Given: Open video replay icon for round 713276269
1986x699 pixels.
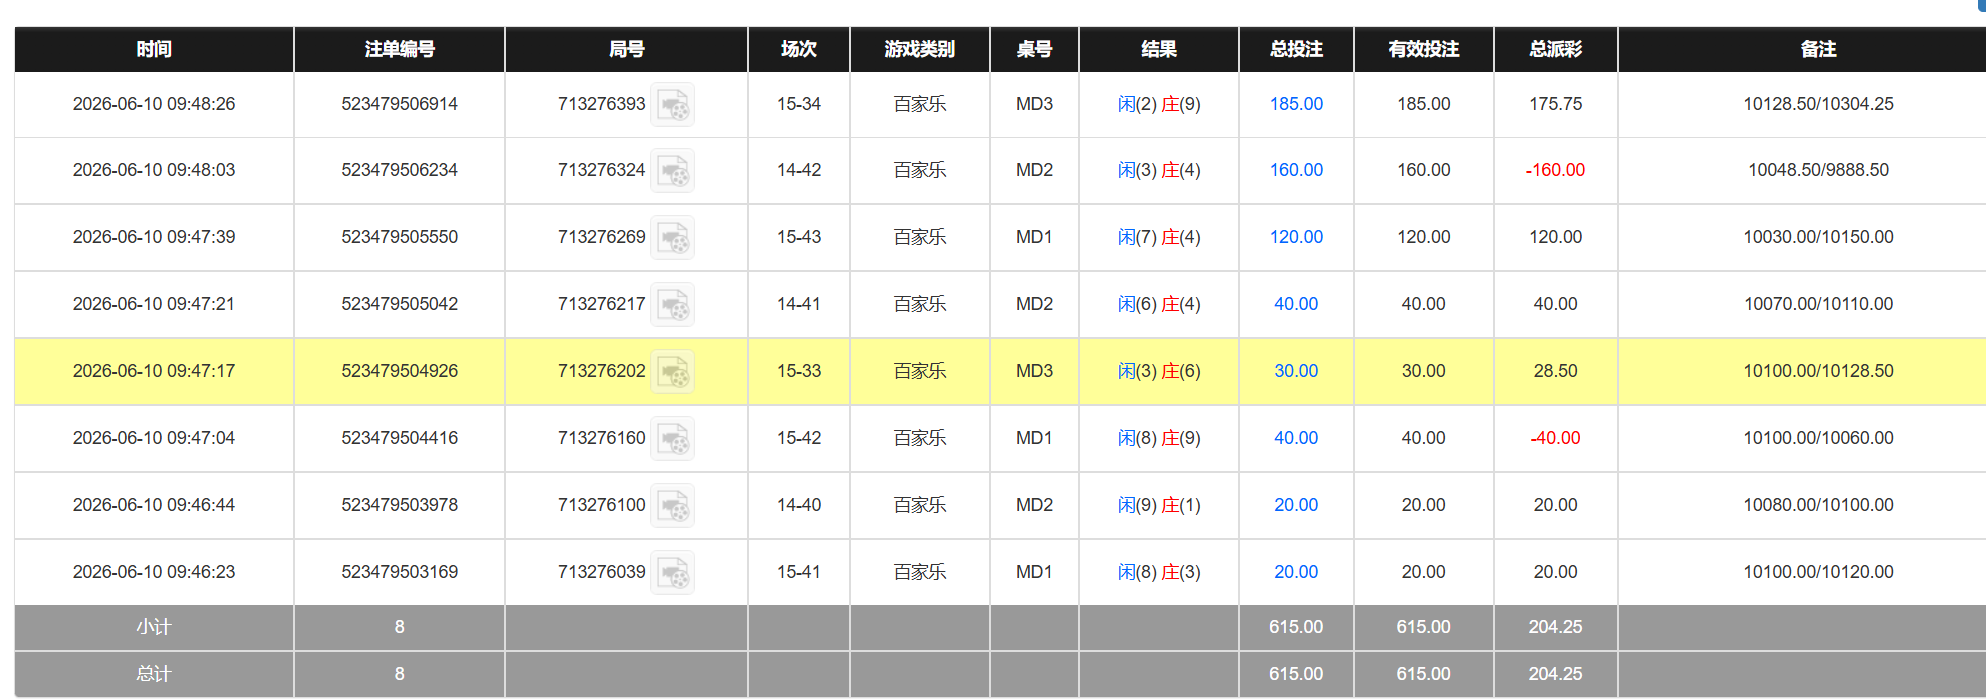Looking at the screenshot, I should tap(673, 238).
